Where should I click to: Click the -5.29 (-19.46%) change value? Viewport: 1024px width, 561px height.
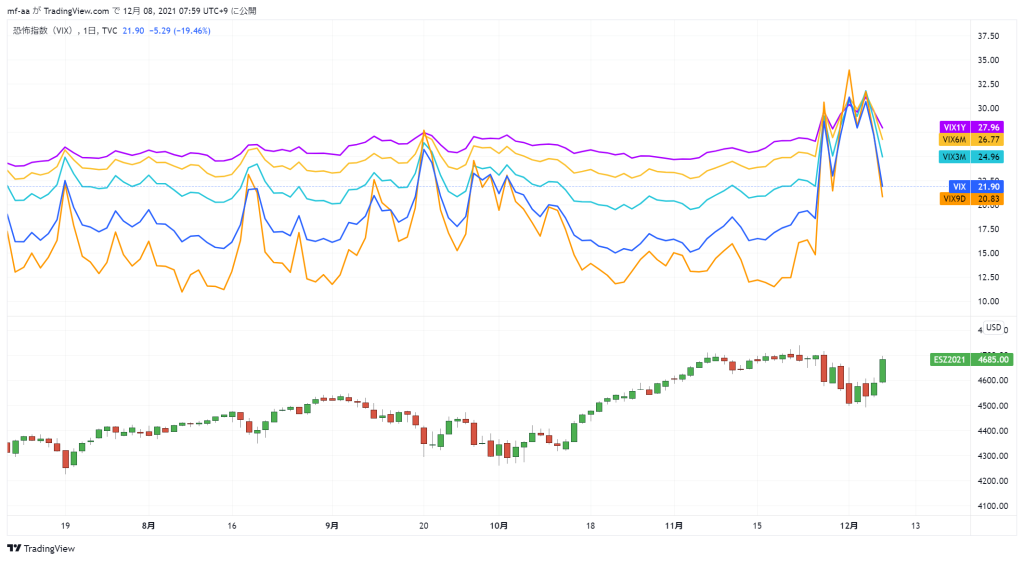pyautogui.click(x=180, y=31)
